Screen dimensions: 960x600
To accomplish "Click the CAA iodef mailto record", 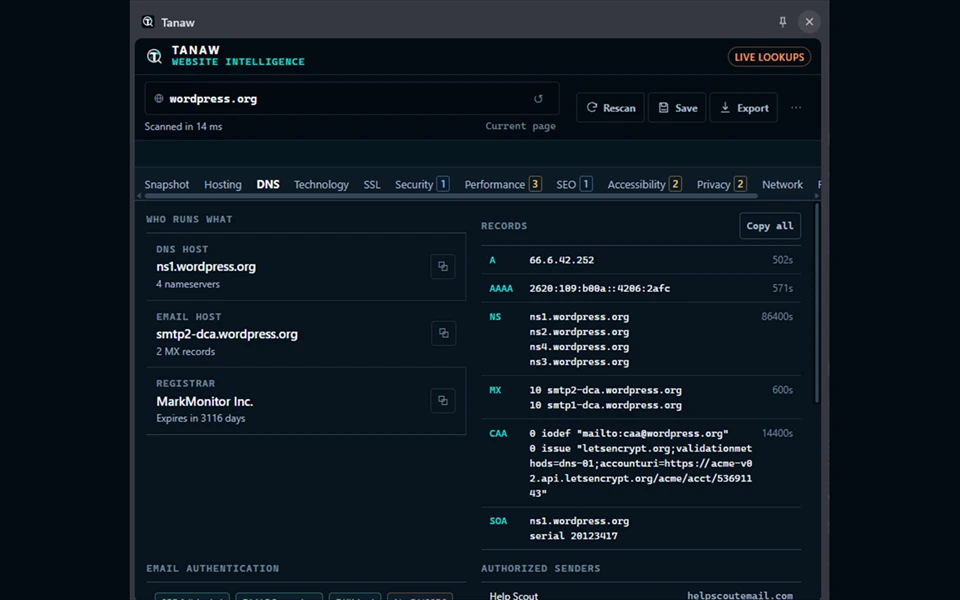I will 629,433.
